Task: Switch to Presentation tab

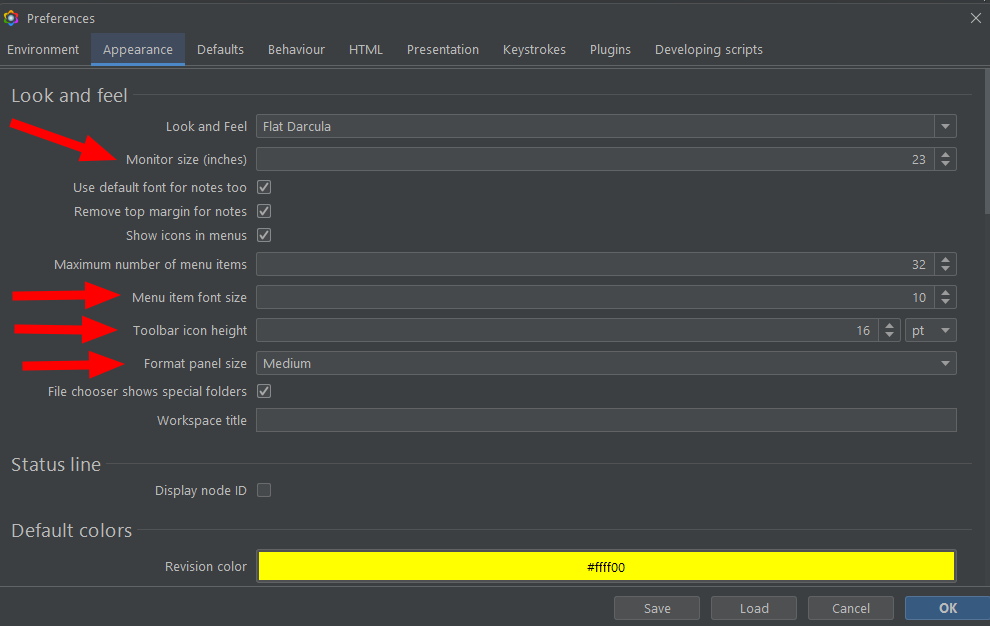Action: tap(443, 49)
